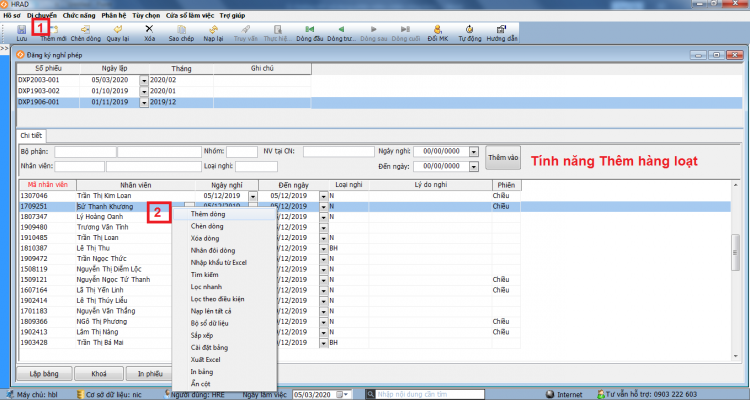The height and width of the screenshot is (400, 750).
Task: Choose Tìm kiếm in context menu
Action: [224, 275]
